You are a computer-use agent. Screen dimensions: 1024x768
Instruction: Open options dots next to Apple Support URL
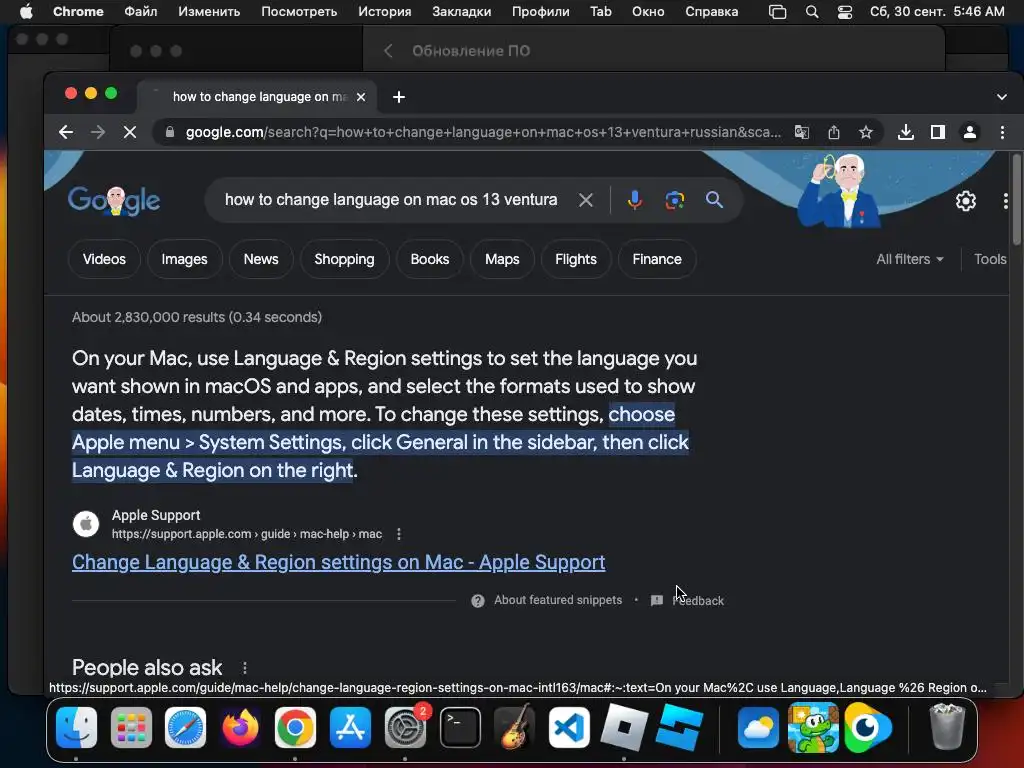point(399,534)
